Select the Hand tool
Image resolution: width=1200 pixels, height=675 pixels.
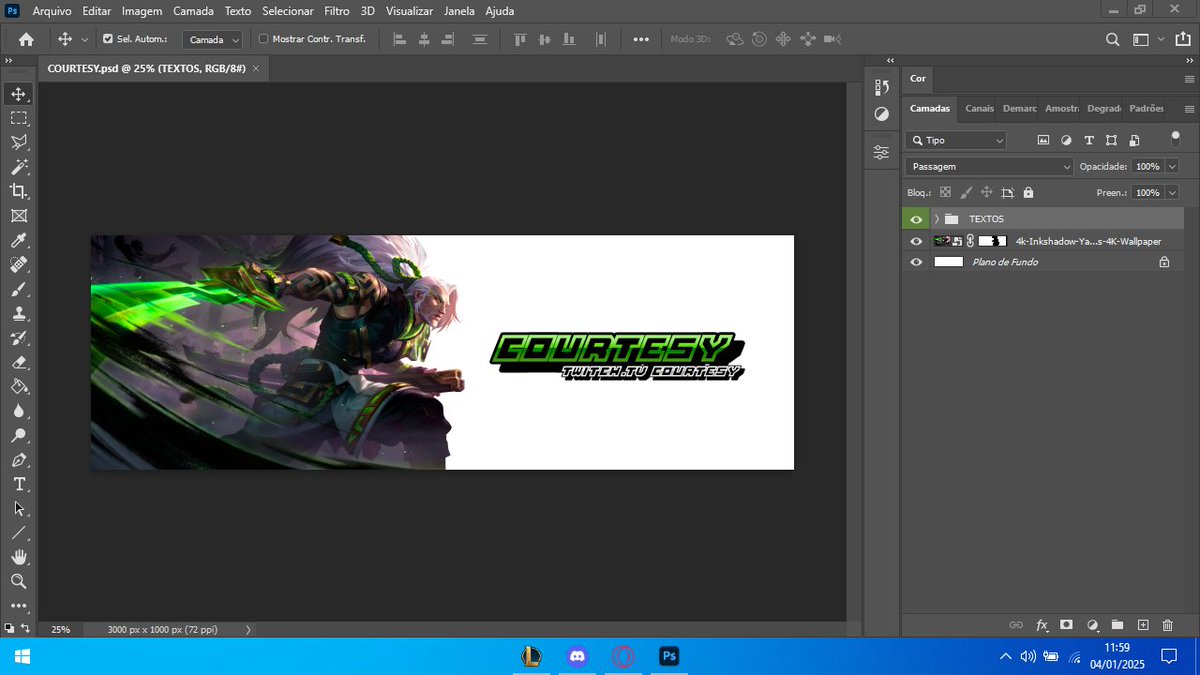pyautogui.click(x=19, y=557)
